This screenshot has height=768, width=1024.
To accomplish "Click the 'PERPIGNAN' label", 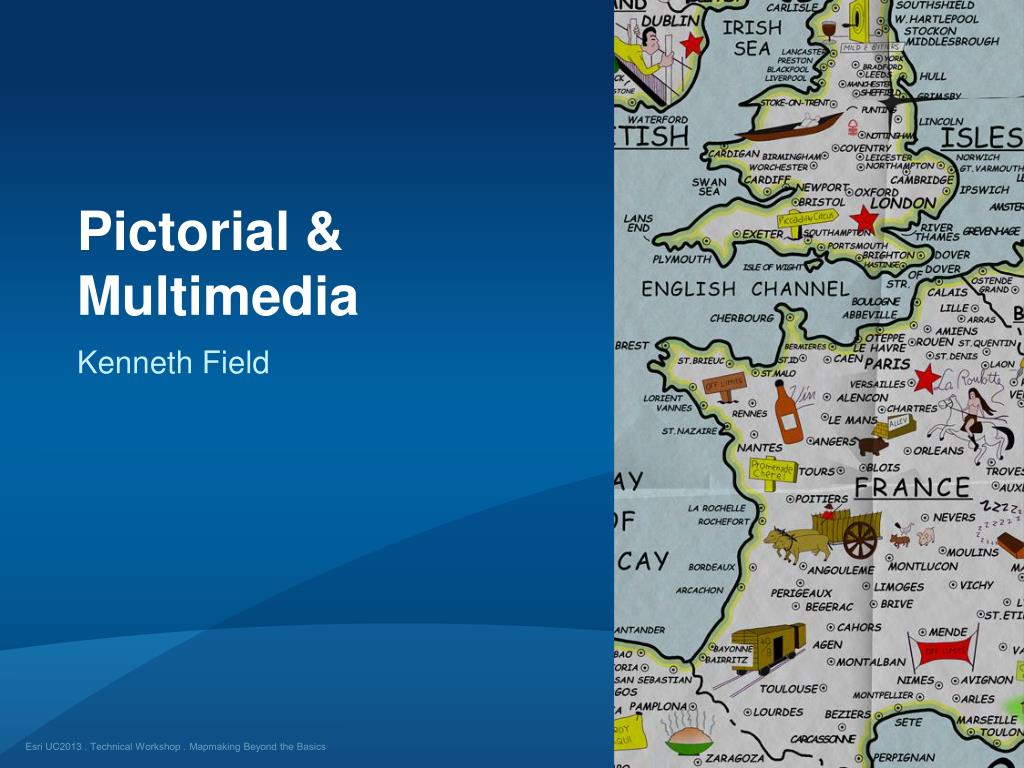I will pyautogui.click(x=904, y=758).
